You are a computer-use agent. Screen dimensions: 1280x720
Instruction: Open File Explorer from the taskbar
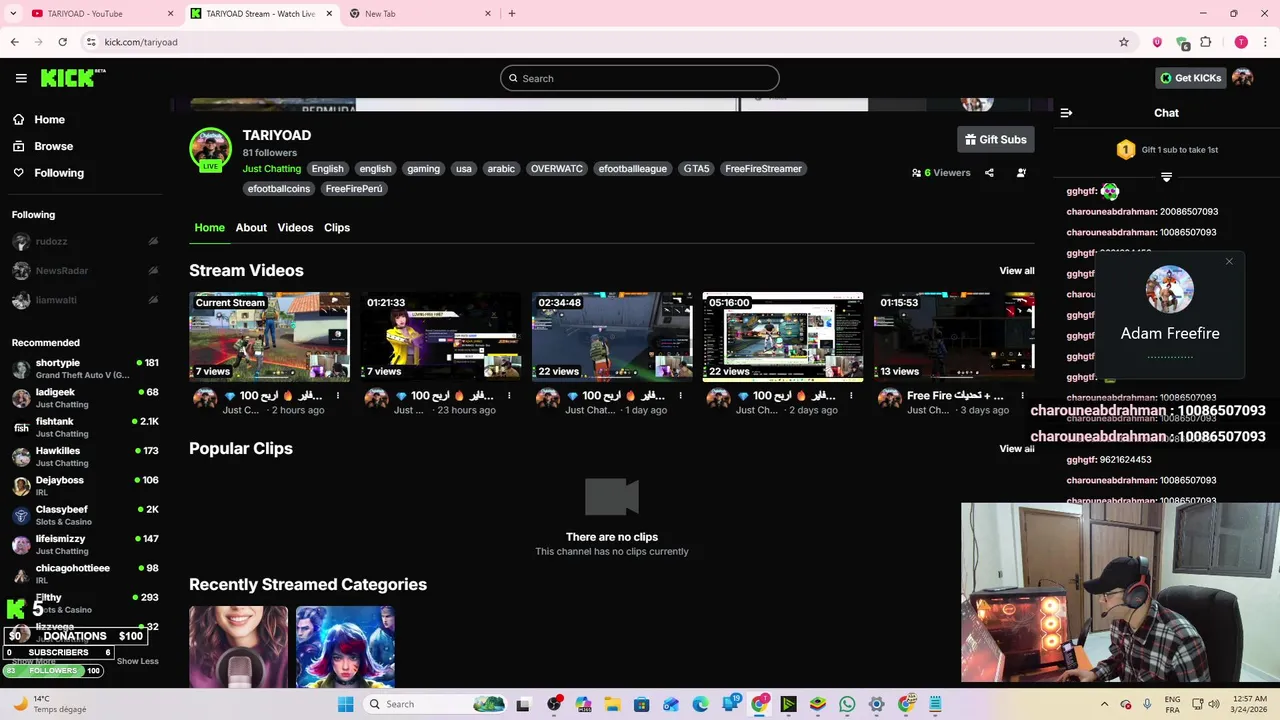click(612, 704)
